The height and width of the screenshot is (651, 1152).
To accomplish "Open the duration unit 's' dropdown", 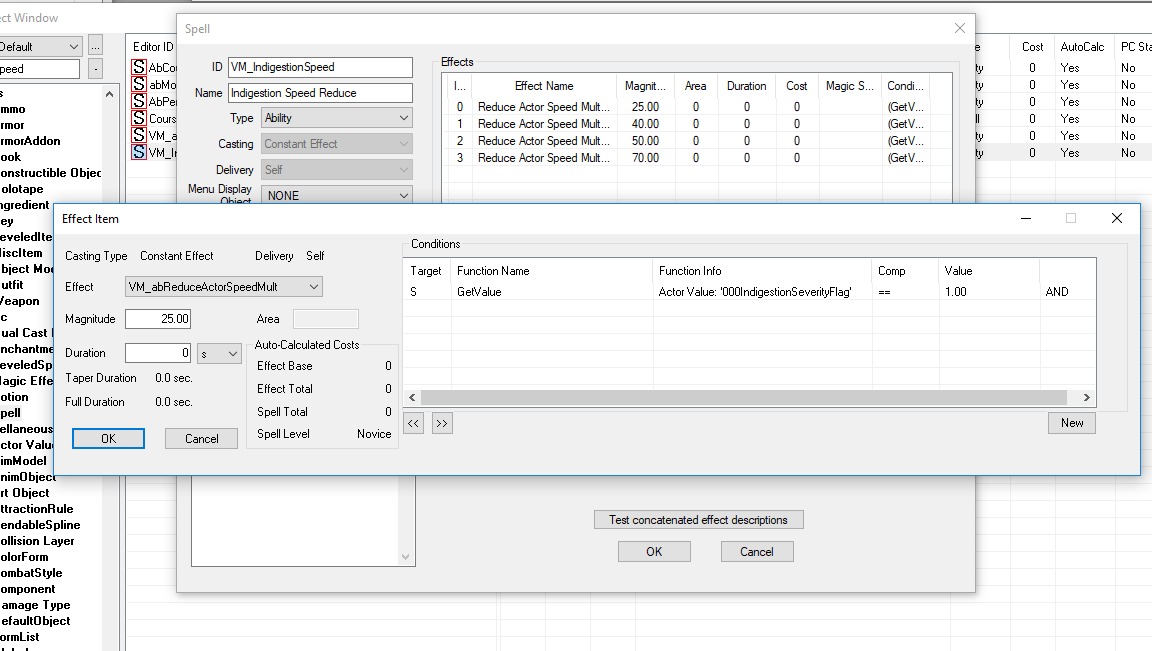I will (x=218, y=353).
